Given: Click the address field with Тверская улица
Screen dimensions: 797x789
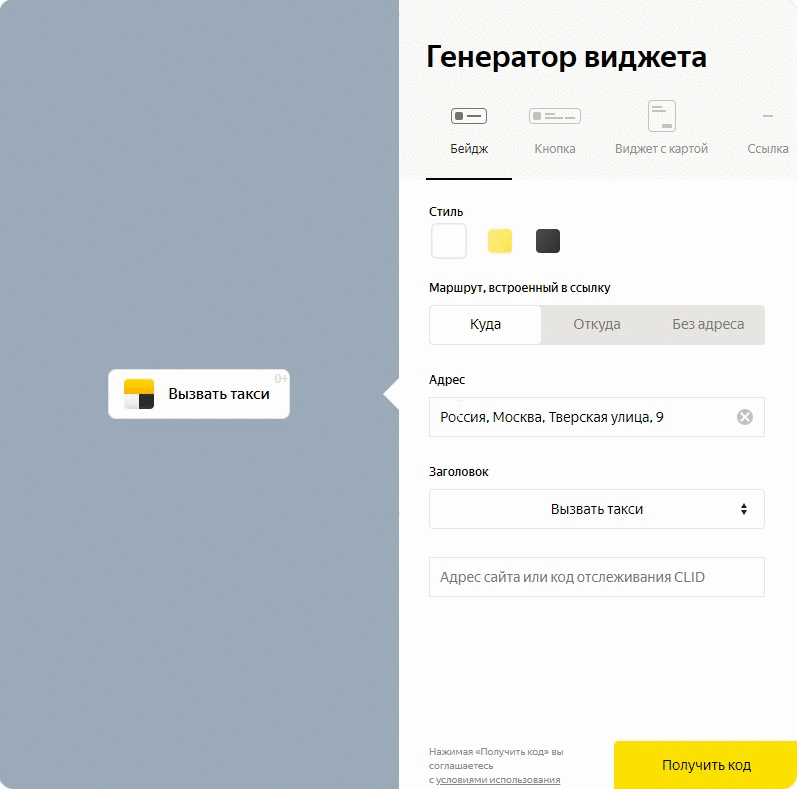Looking at the screenshot, I should (597, 417).
